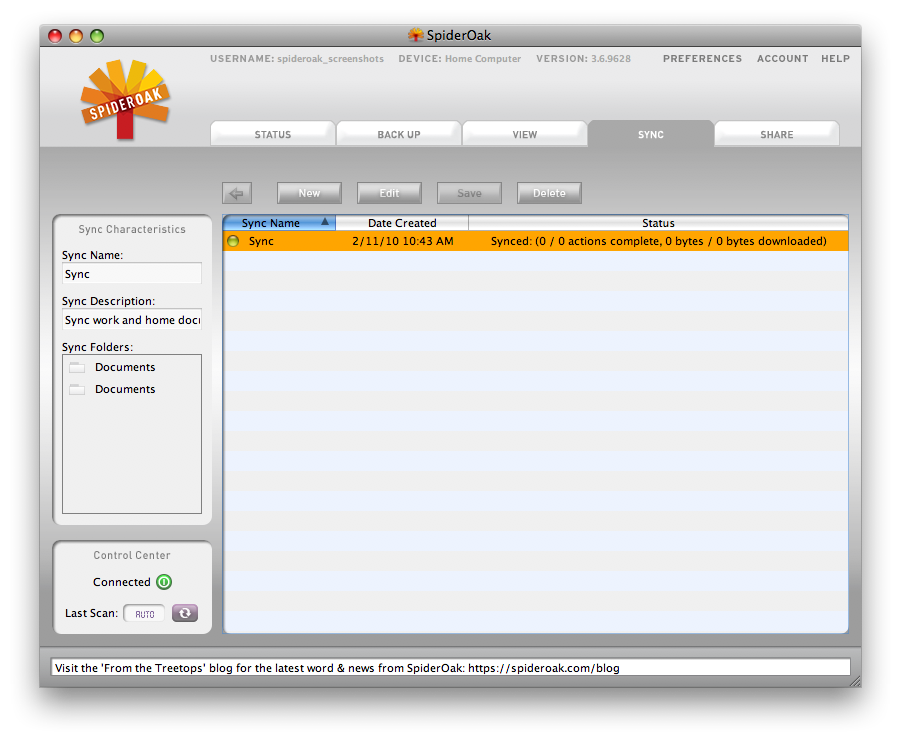The height and width of the screenshot is (742, 901).
Task: Click the Sync Description text field
Action: (132, 320)
